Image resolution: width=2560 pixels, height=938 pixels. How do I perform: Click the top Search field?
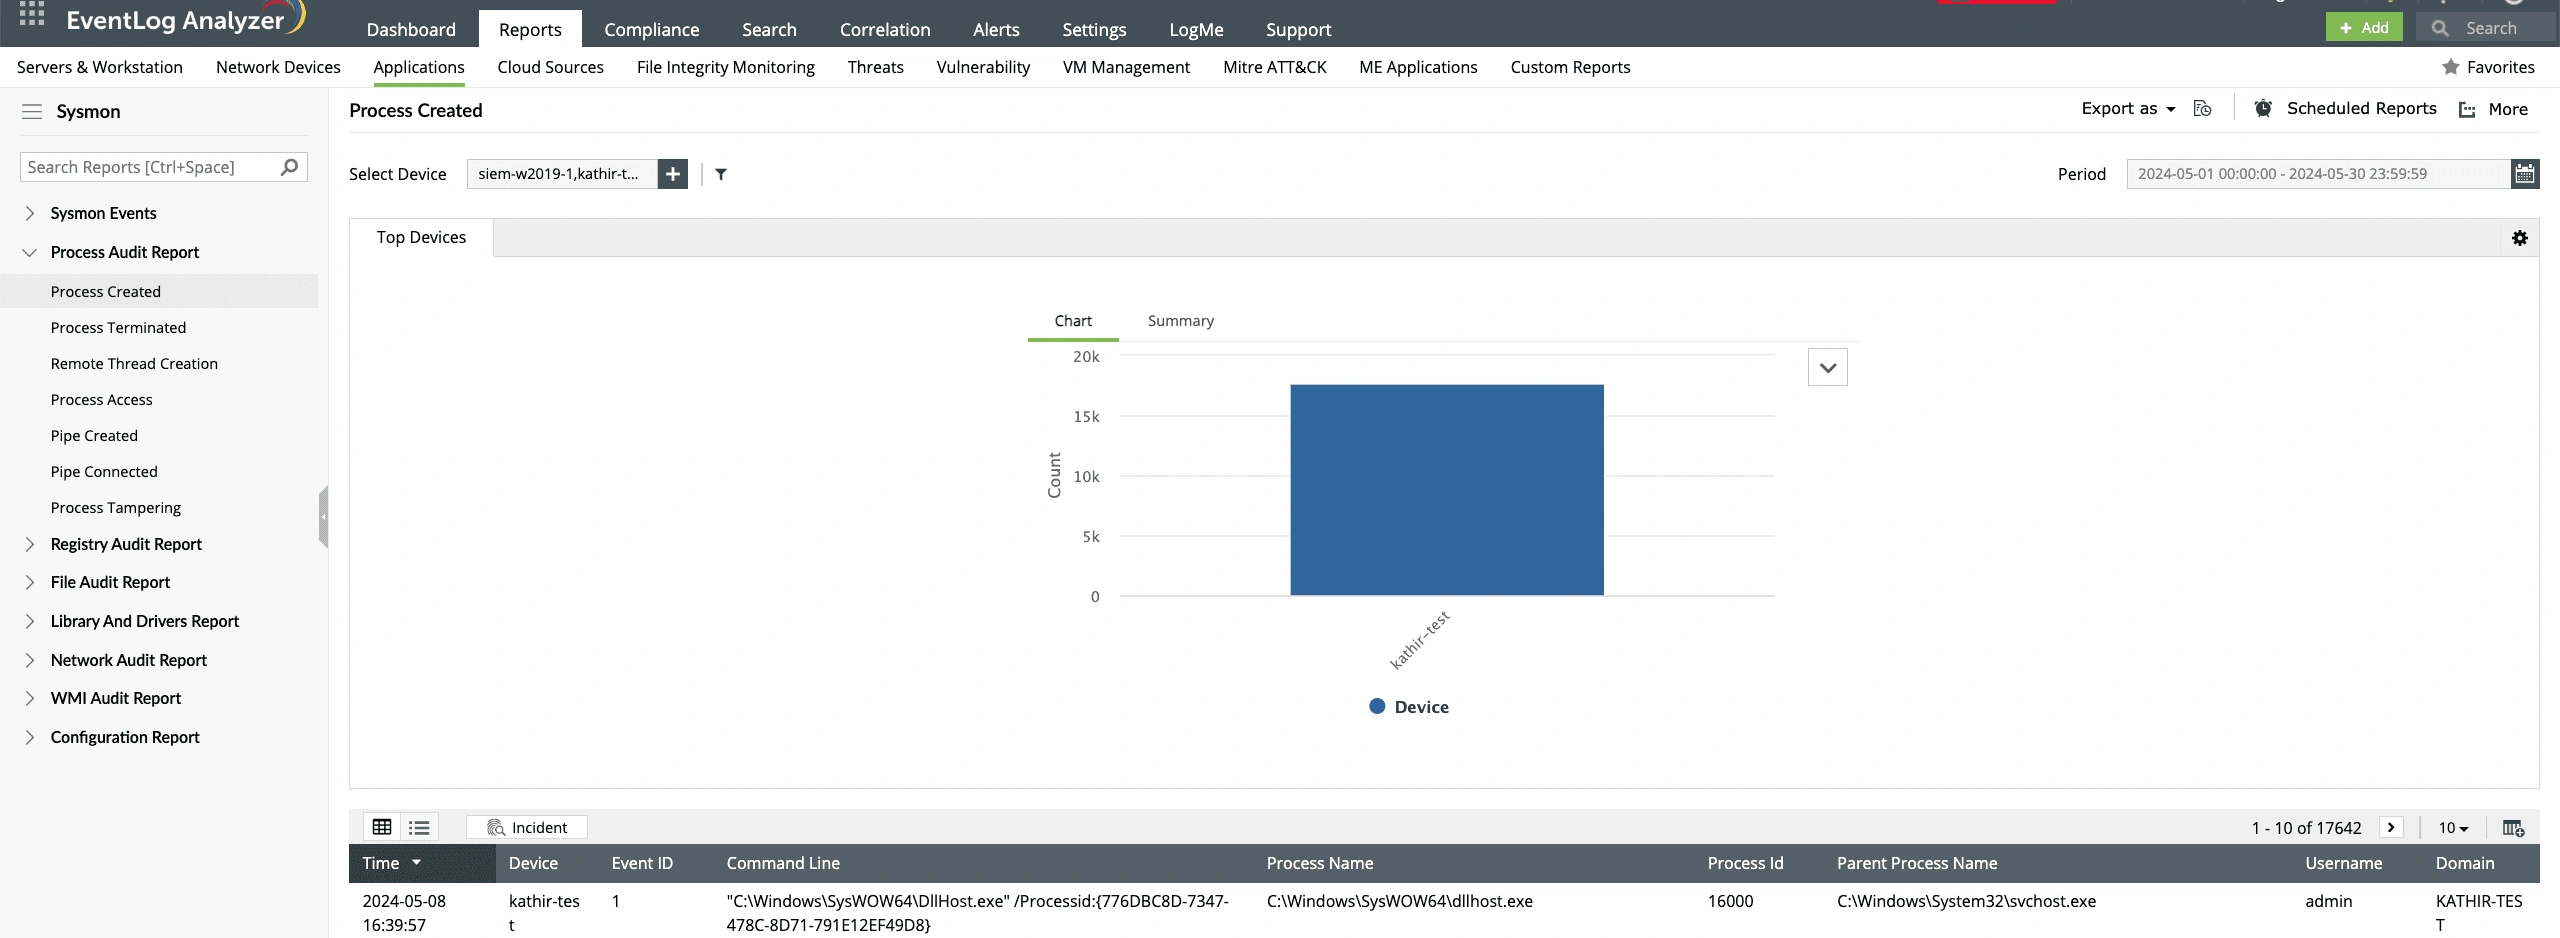coord(2485,28)
